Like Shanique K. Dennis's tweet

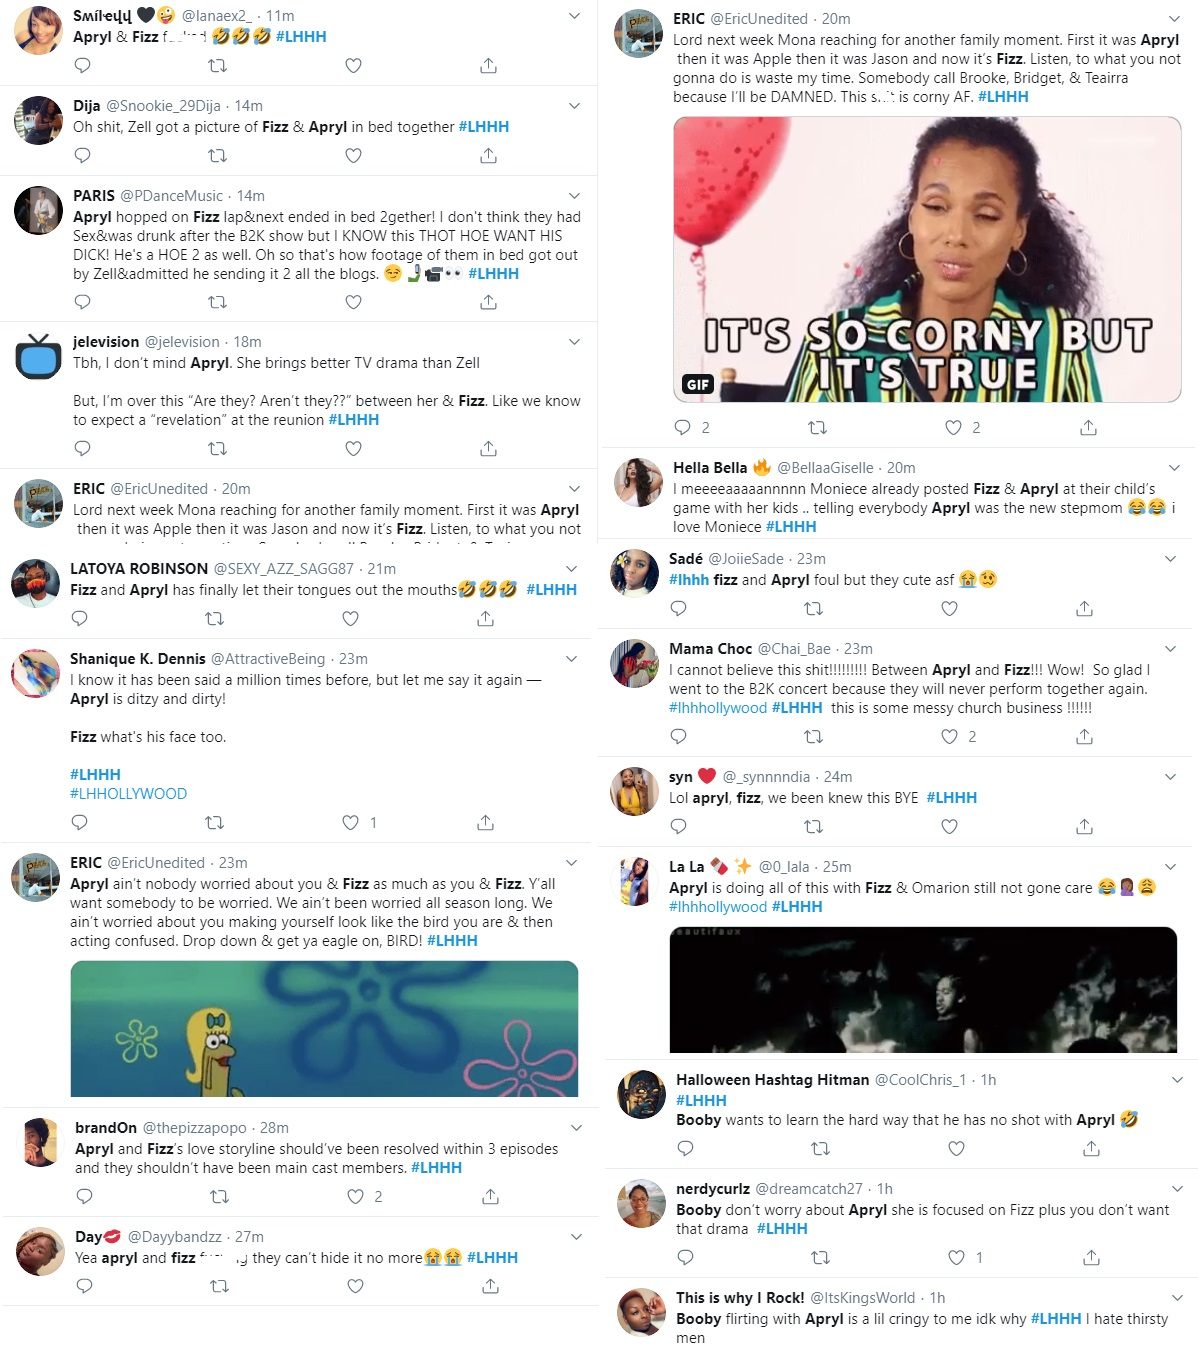tap(350, 823)
